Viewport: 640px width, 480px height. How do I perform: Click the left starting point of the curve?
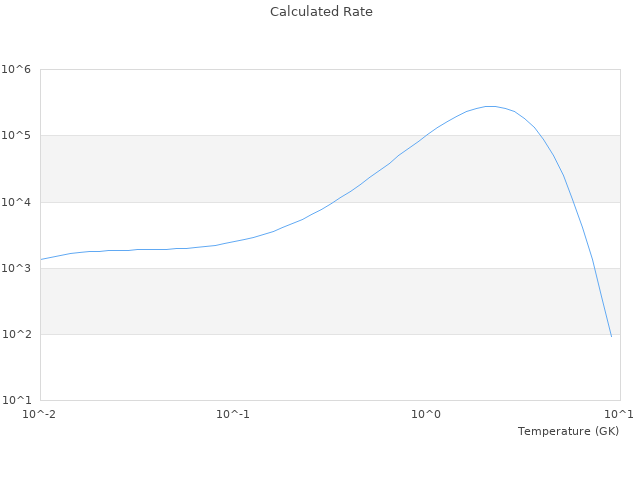click(x=40, y=259)
